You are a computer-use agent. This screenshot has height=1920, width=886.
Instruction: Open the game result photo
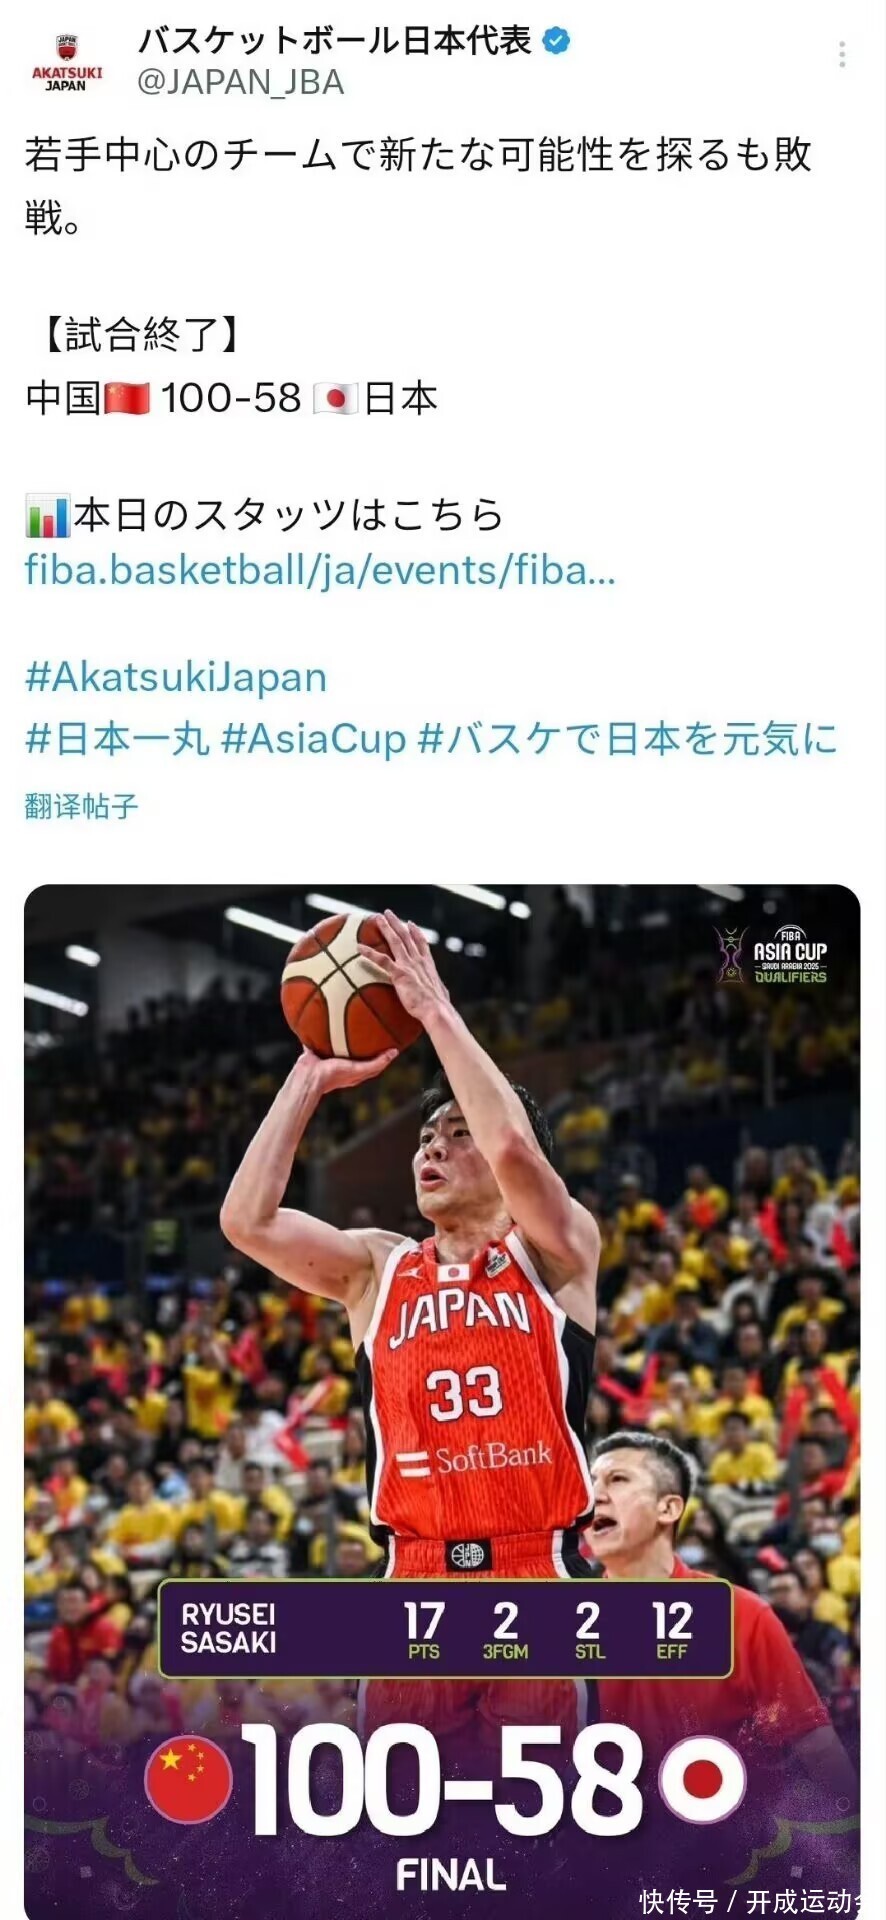tap(442, 1400)
